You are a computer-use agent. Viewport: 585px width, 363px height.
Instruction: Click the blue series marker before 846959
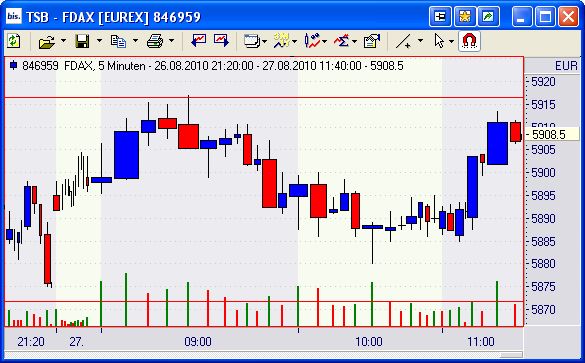14,66
